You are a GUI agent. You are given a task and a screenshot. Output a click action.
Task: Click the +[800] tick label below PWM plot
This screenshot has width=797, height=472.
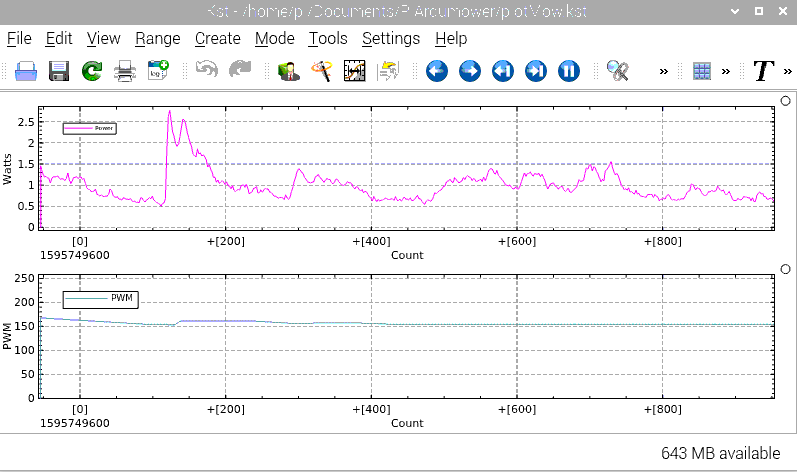coord(663,409)
